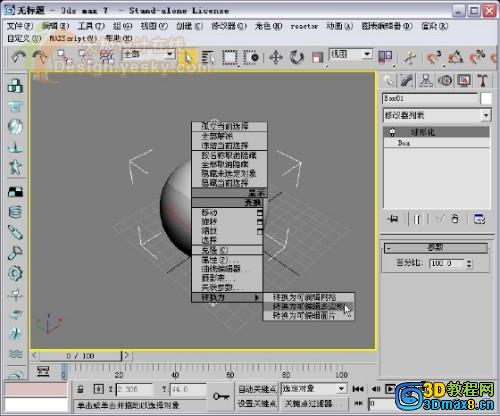Toggle the Percent Snap icon
The image size is (500, 416).
[477, 57]
